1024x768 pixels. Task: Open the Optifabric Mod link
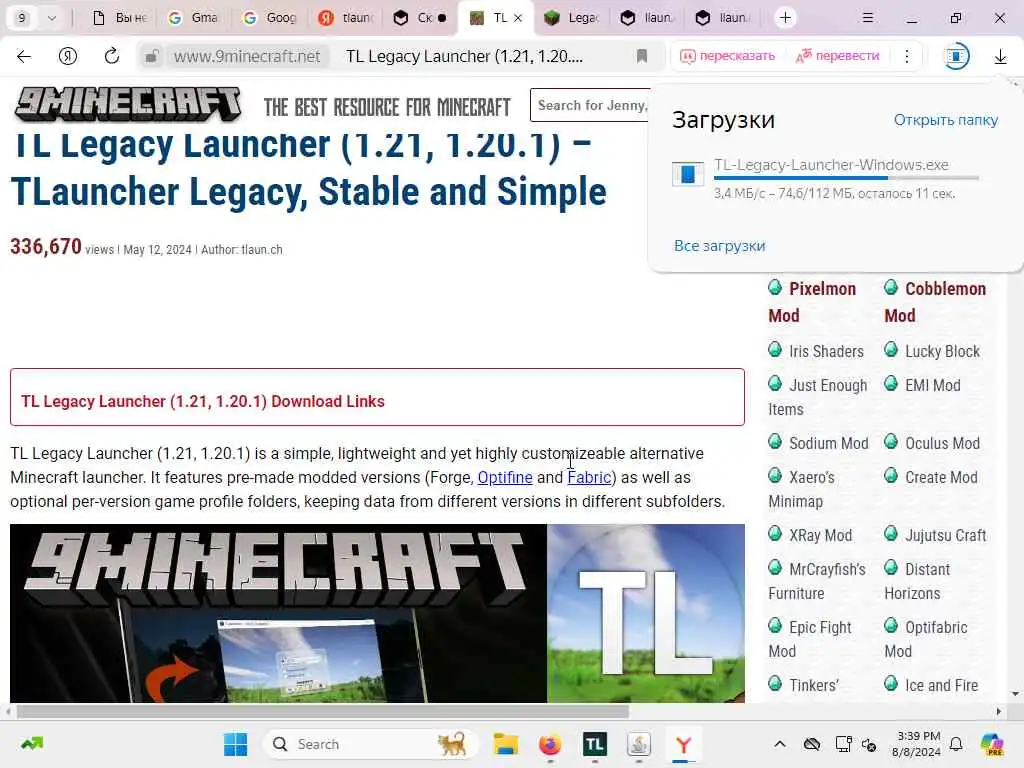tap(925, 639)
